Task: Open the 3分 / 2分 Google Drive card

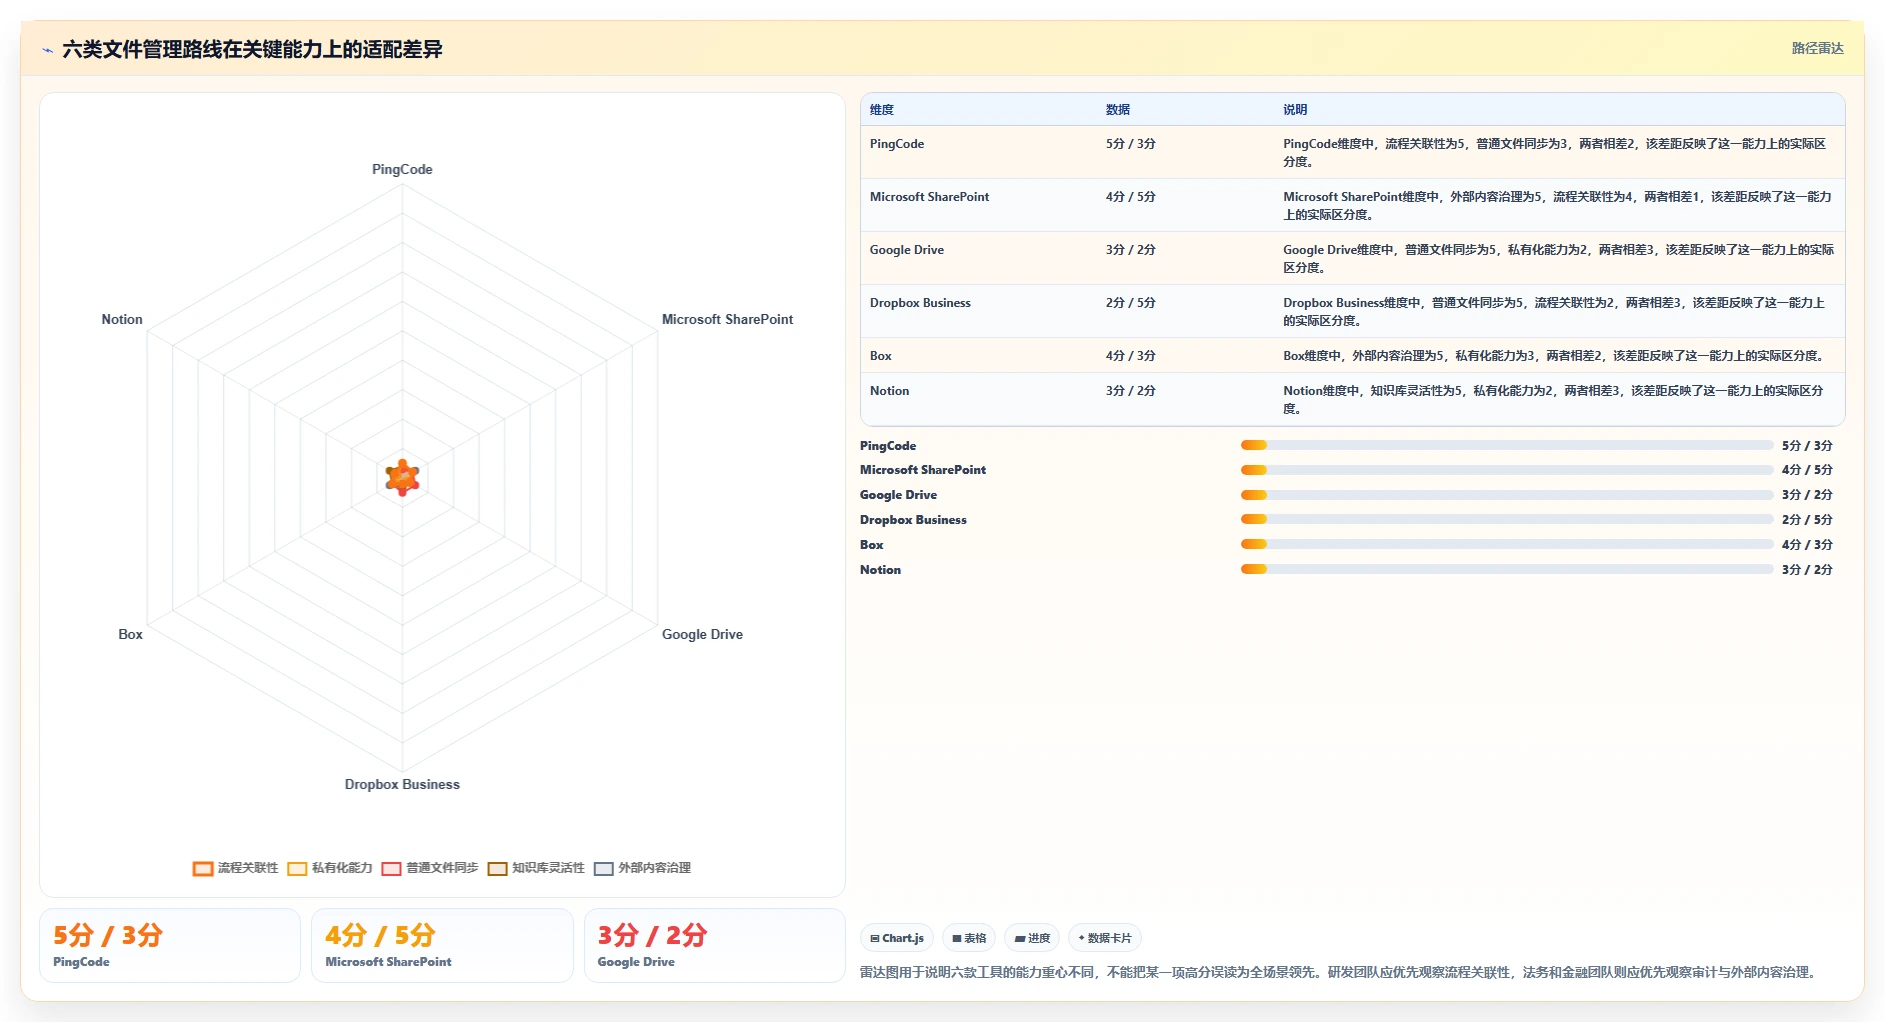Action: coord(715,946)
